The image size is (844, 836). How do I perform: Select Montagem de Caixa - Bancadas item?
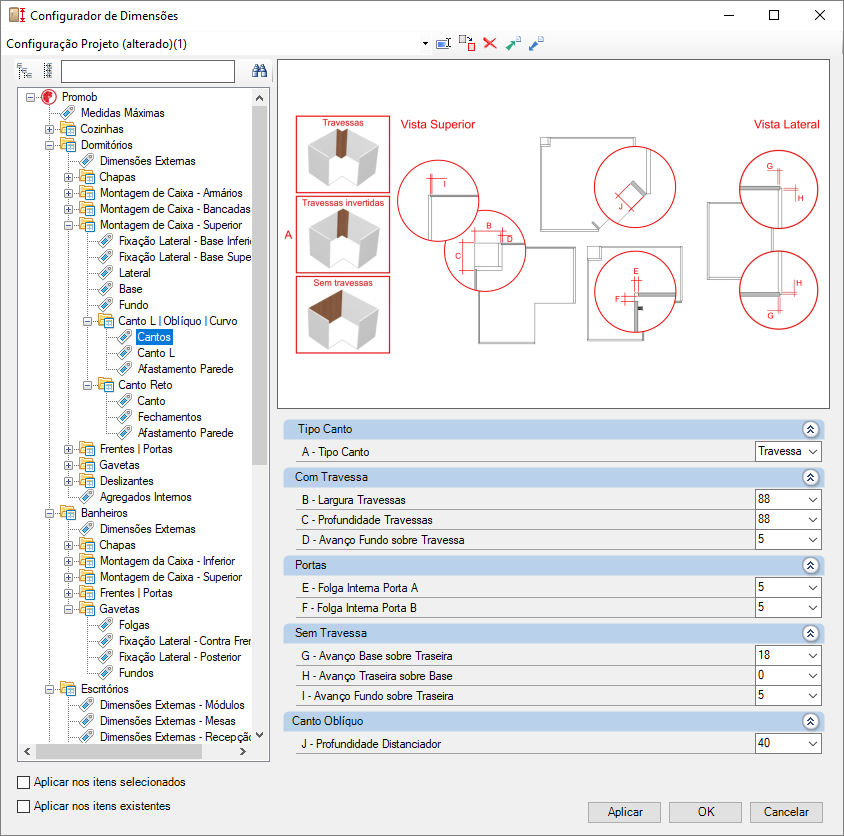tap(175, 209)
